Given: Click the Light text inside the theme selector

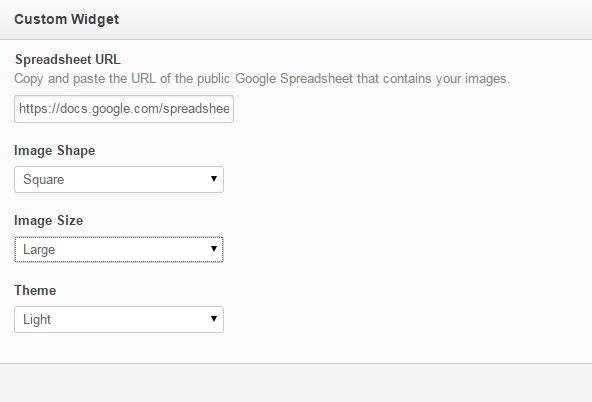Looking at the screenshot, I should coord(37,320).
